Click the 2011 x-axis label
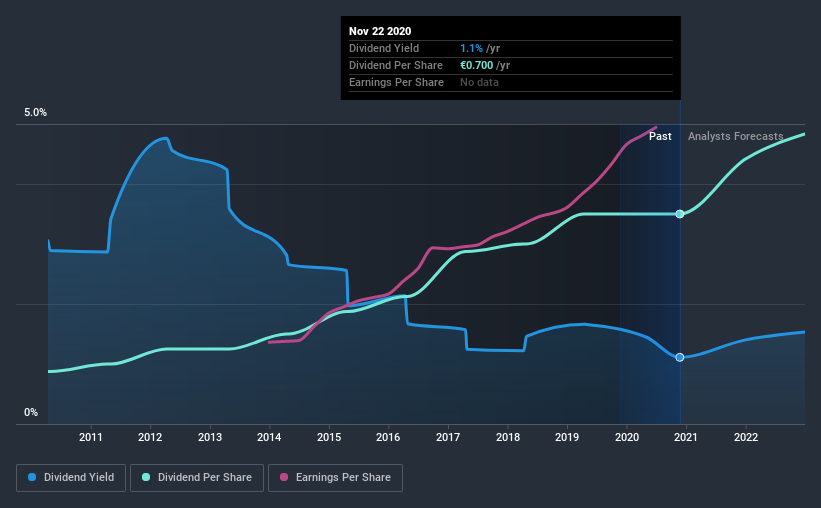The height and width of the screenshot is (508, 821). point(91,437)
